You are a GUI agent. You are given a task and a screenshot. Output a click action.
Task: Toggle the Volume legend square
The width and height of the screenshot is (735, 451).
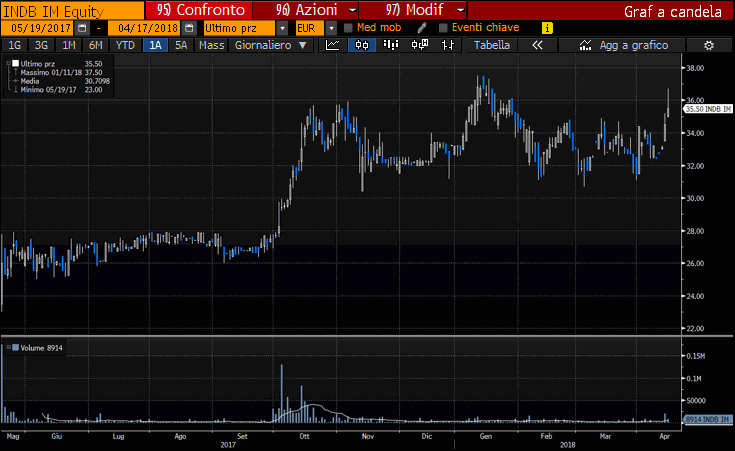[15, 347]
